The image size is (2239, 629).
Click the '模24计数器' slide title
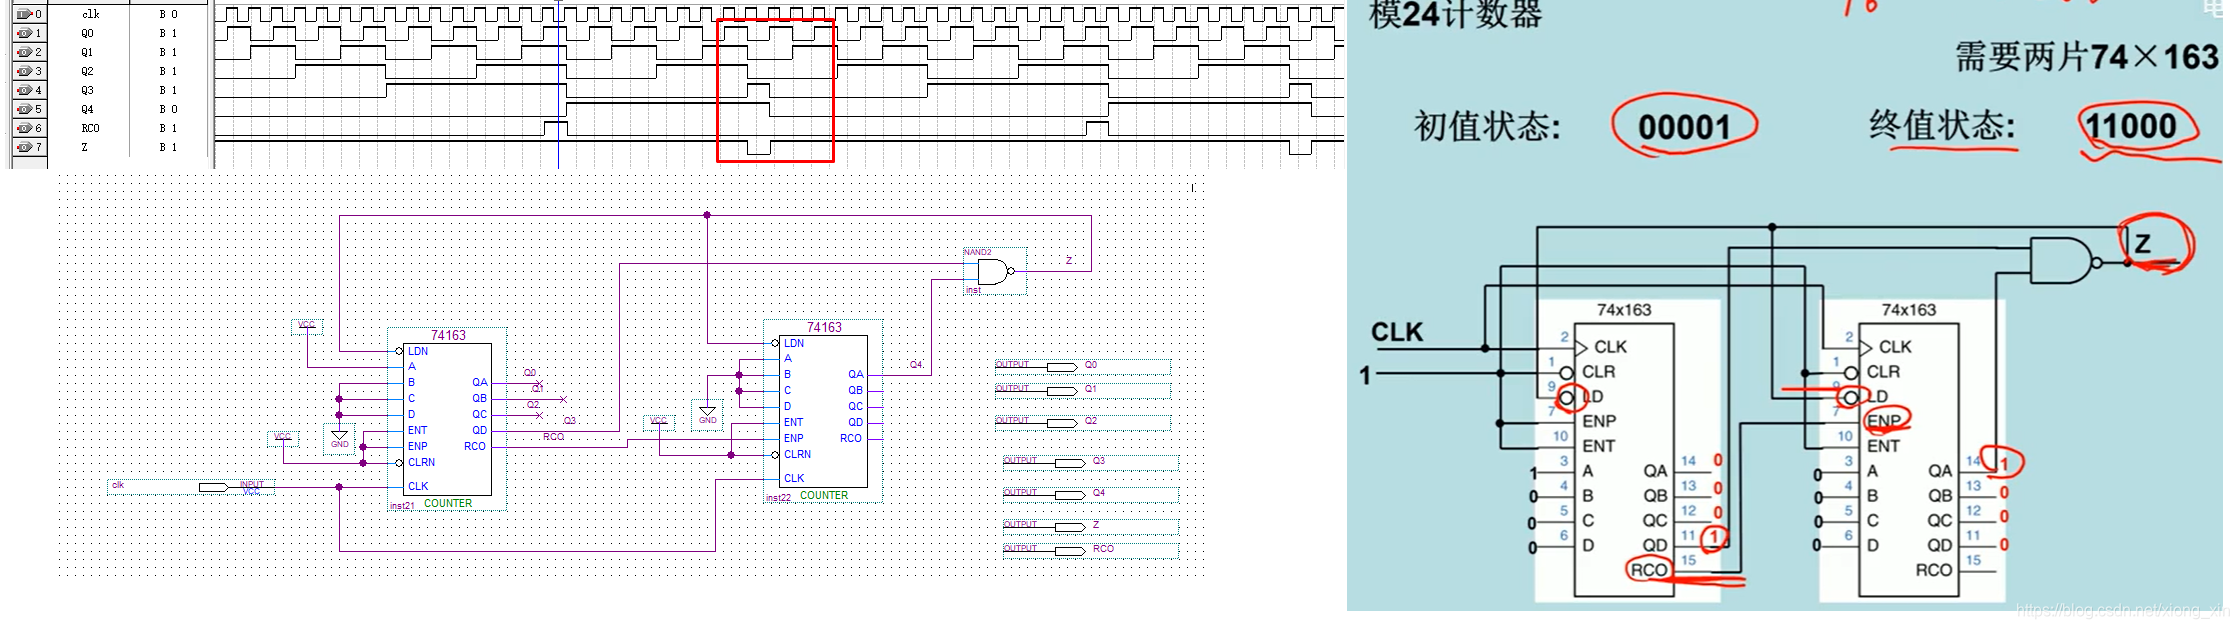pos(1455,15)
